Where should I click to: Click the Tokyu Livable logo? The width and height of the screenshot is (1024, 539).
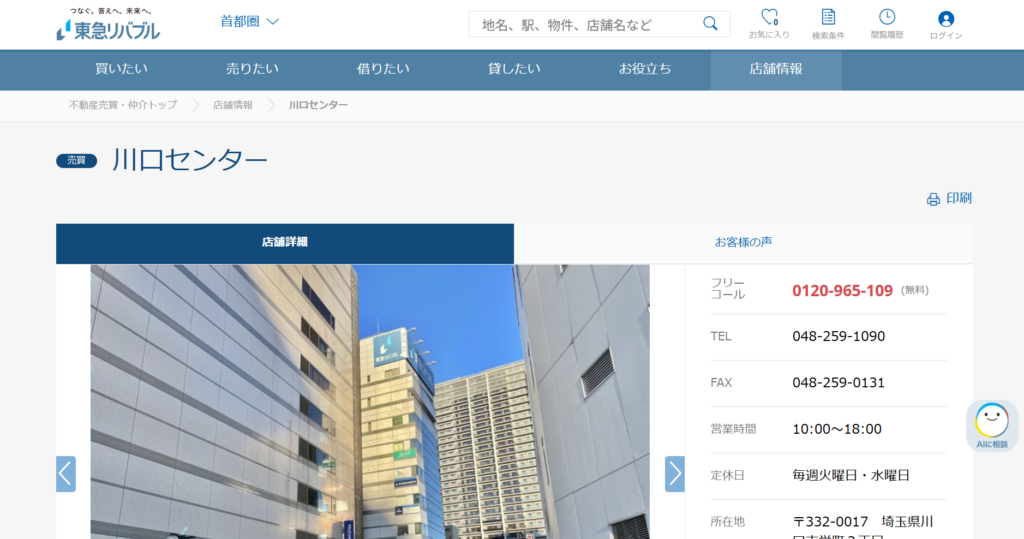click(108, 25)
